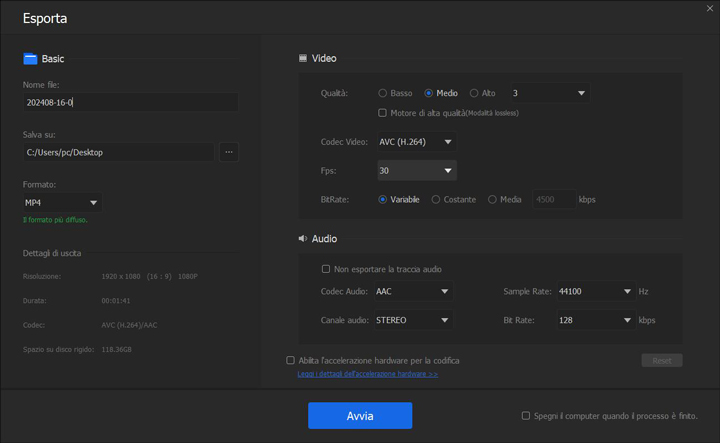720x443 pixels.
Task: Open folder browser with three-dots button
Action: 229,152
